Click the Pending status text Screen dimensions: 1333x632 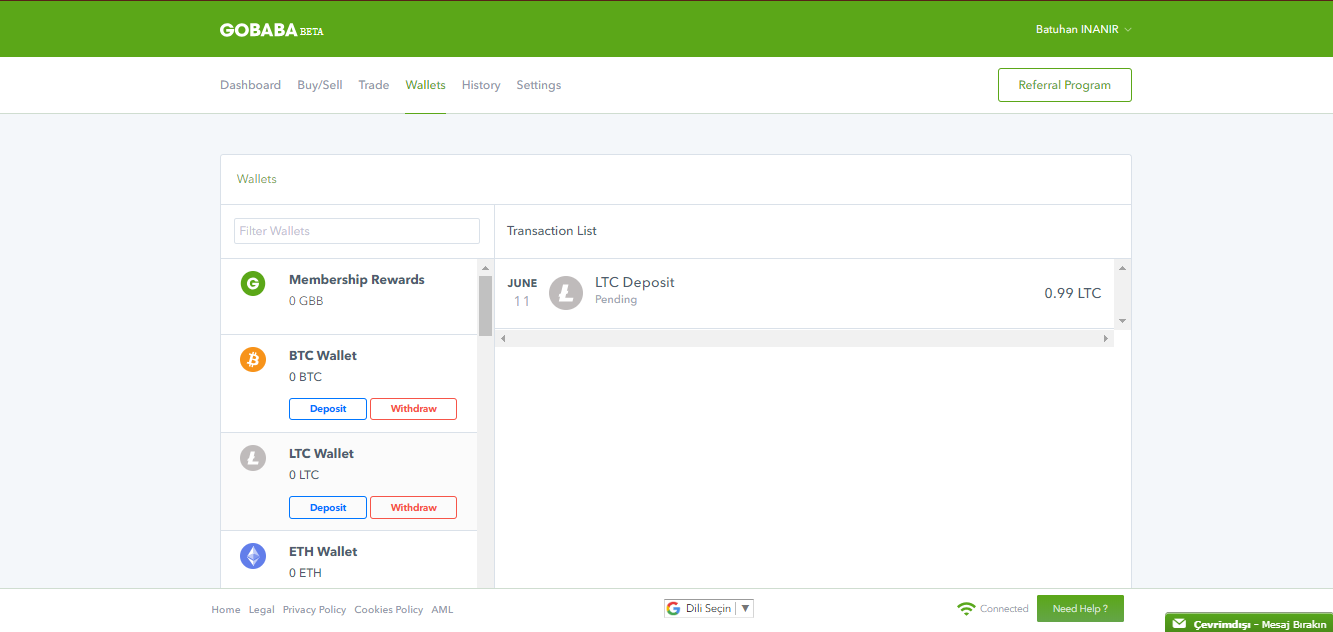(616, 299)
